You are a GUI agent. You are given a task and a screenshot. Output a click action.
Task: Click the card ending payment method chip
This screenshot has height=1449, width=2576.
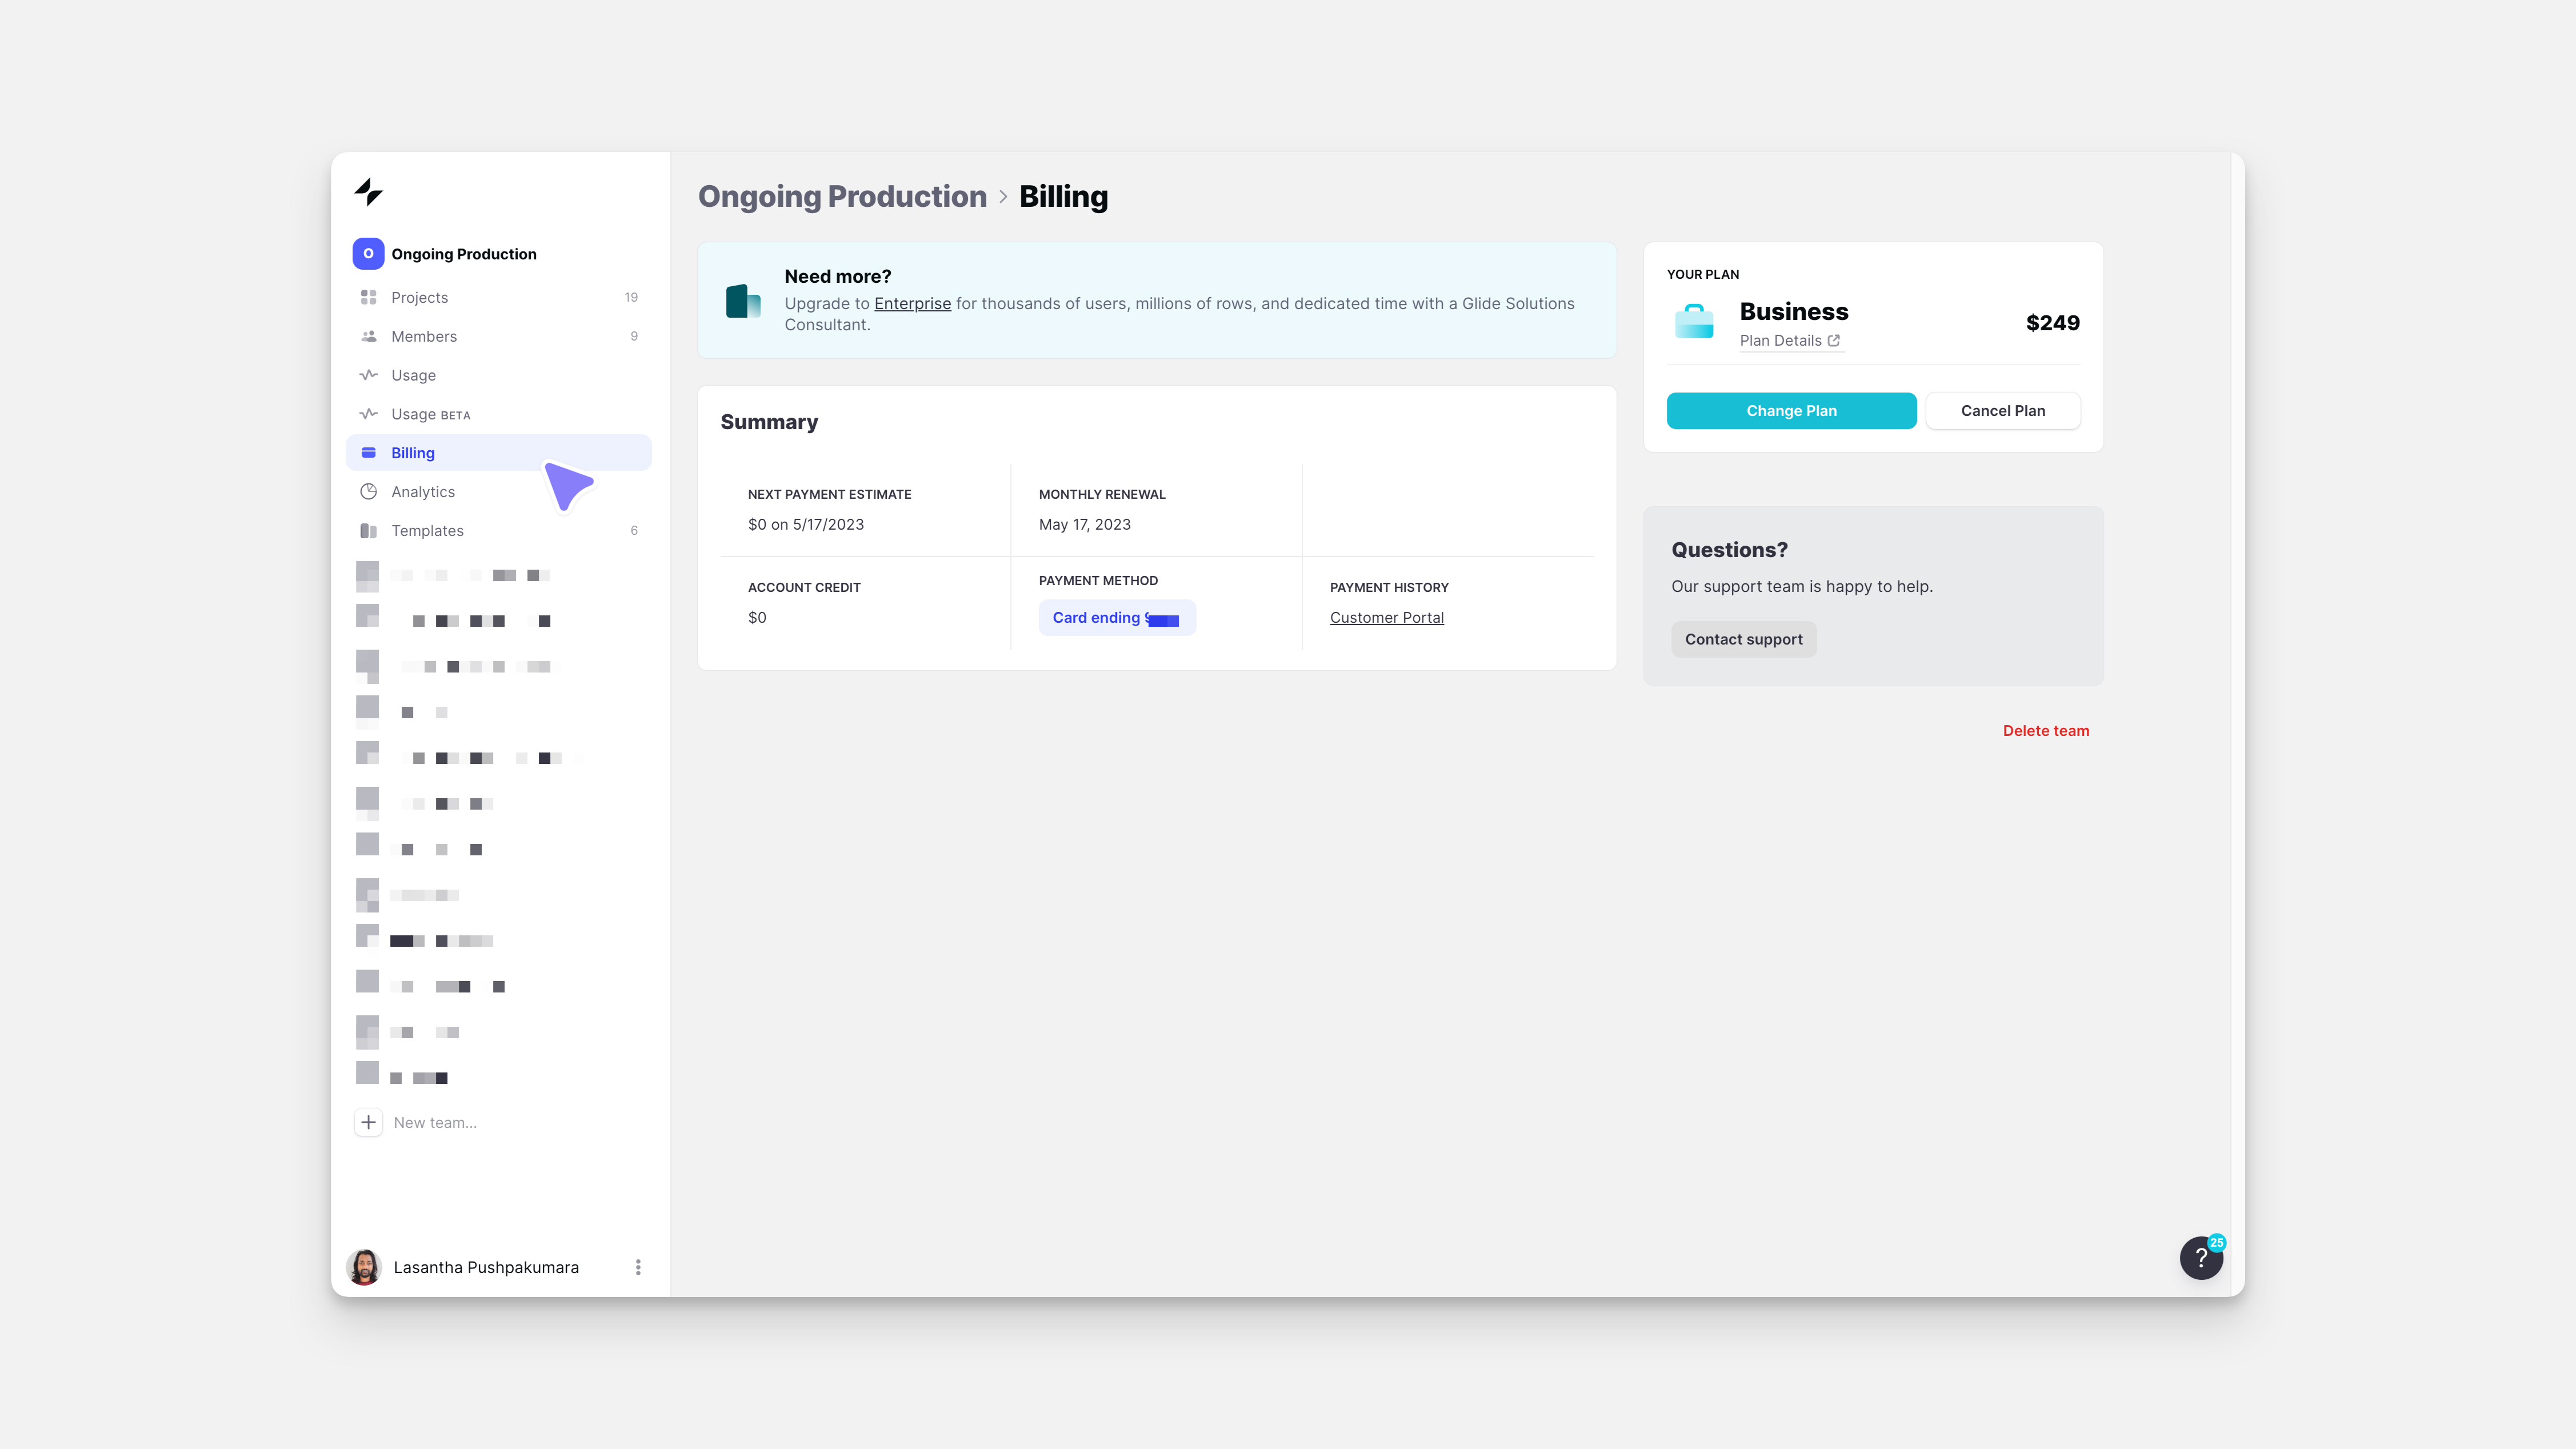click(1117, 617)
